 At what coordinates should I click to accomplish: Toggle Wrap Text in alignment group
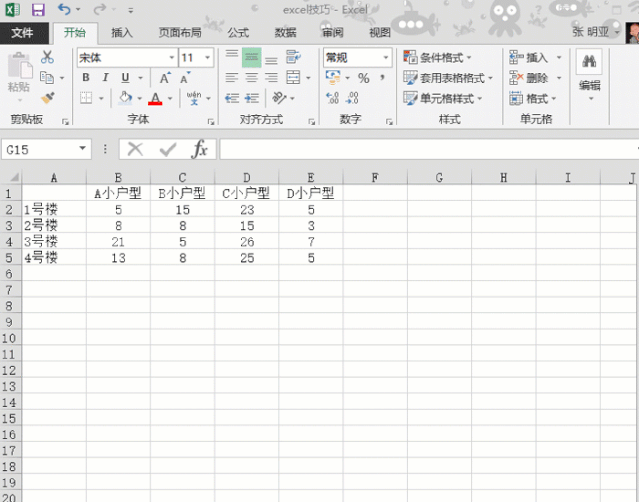click(x=292, y=58)
